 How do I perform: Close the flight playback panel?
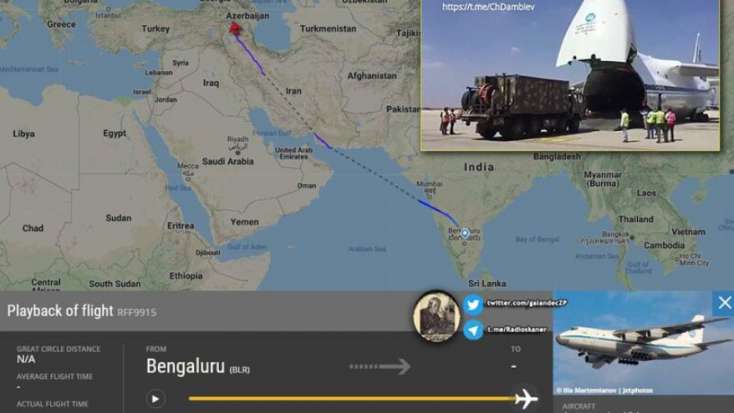724,303
